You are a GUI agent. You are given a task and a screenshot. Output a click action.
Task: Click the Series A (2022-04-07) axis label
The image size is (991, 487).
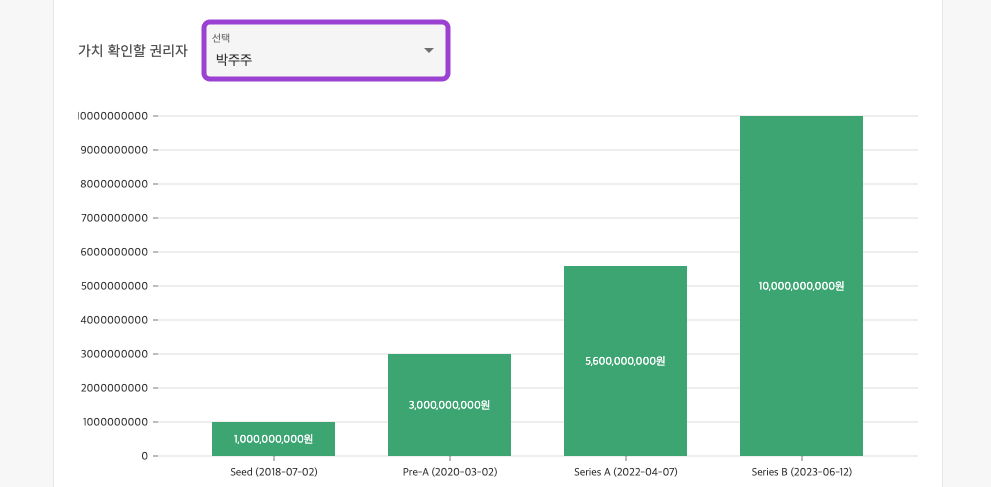pos(625,472)
